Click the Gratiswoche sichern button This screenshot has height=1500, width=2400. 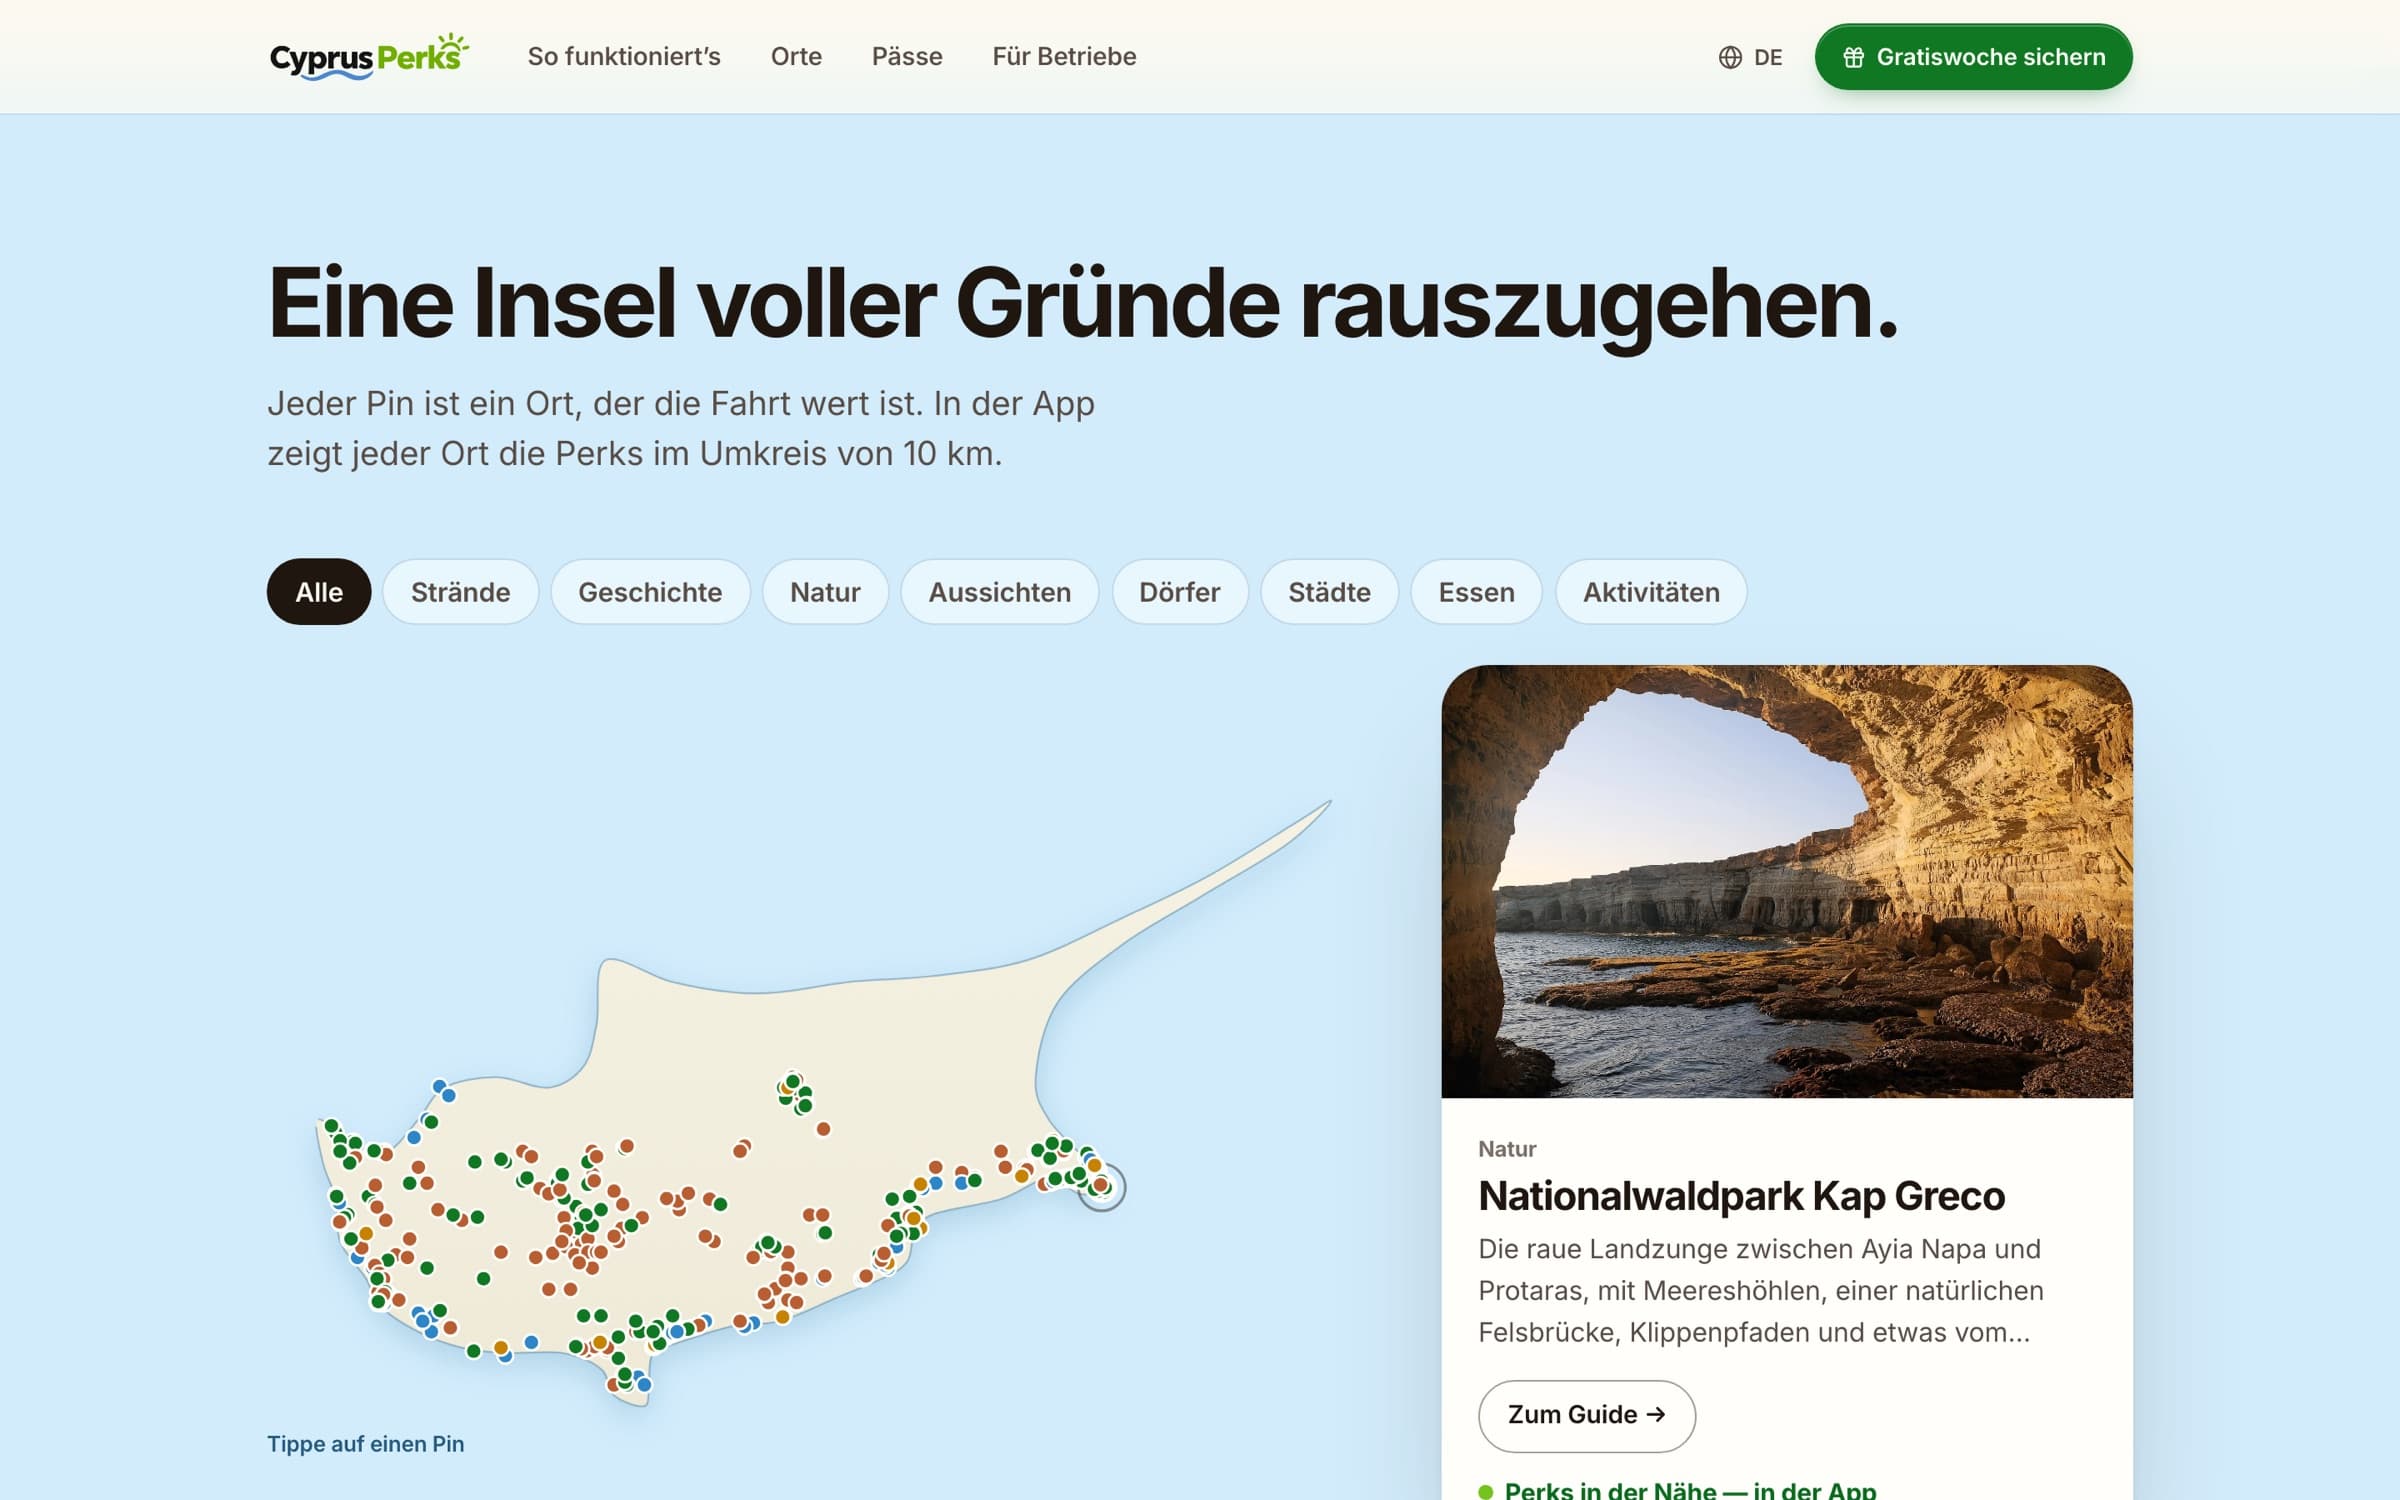pos(1973,57)
